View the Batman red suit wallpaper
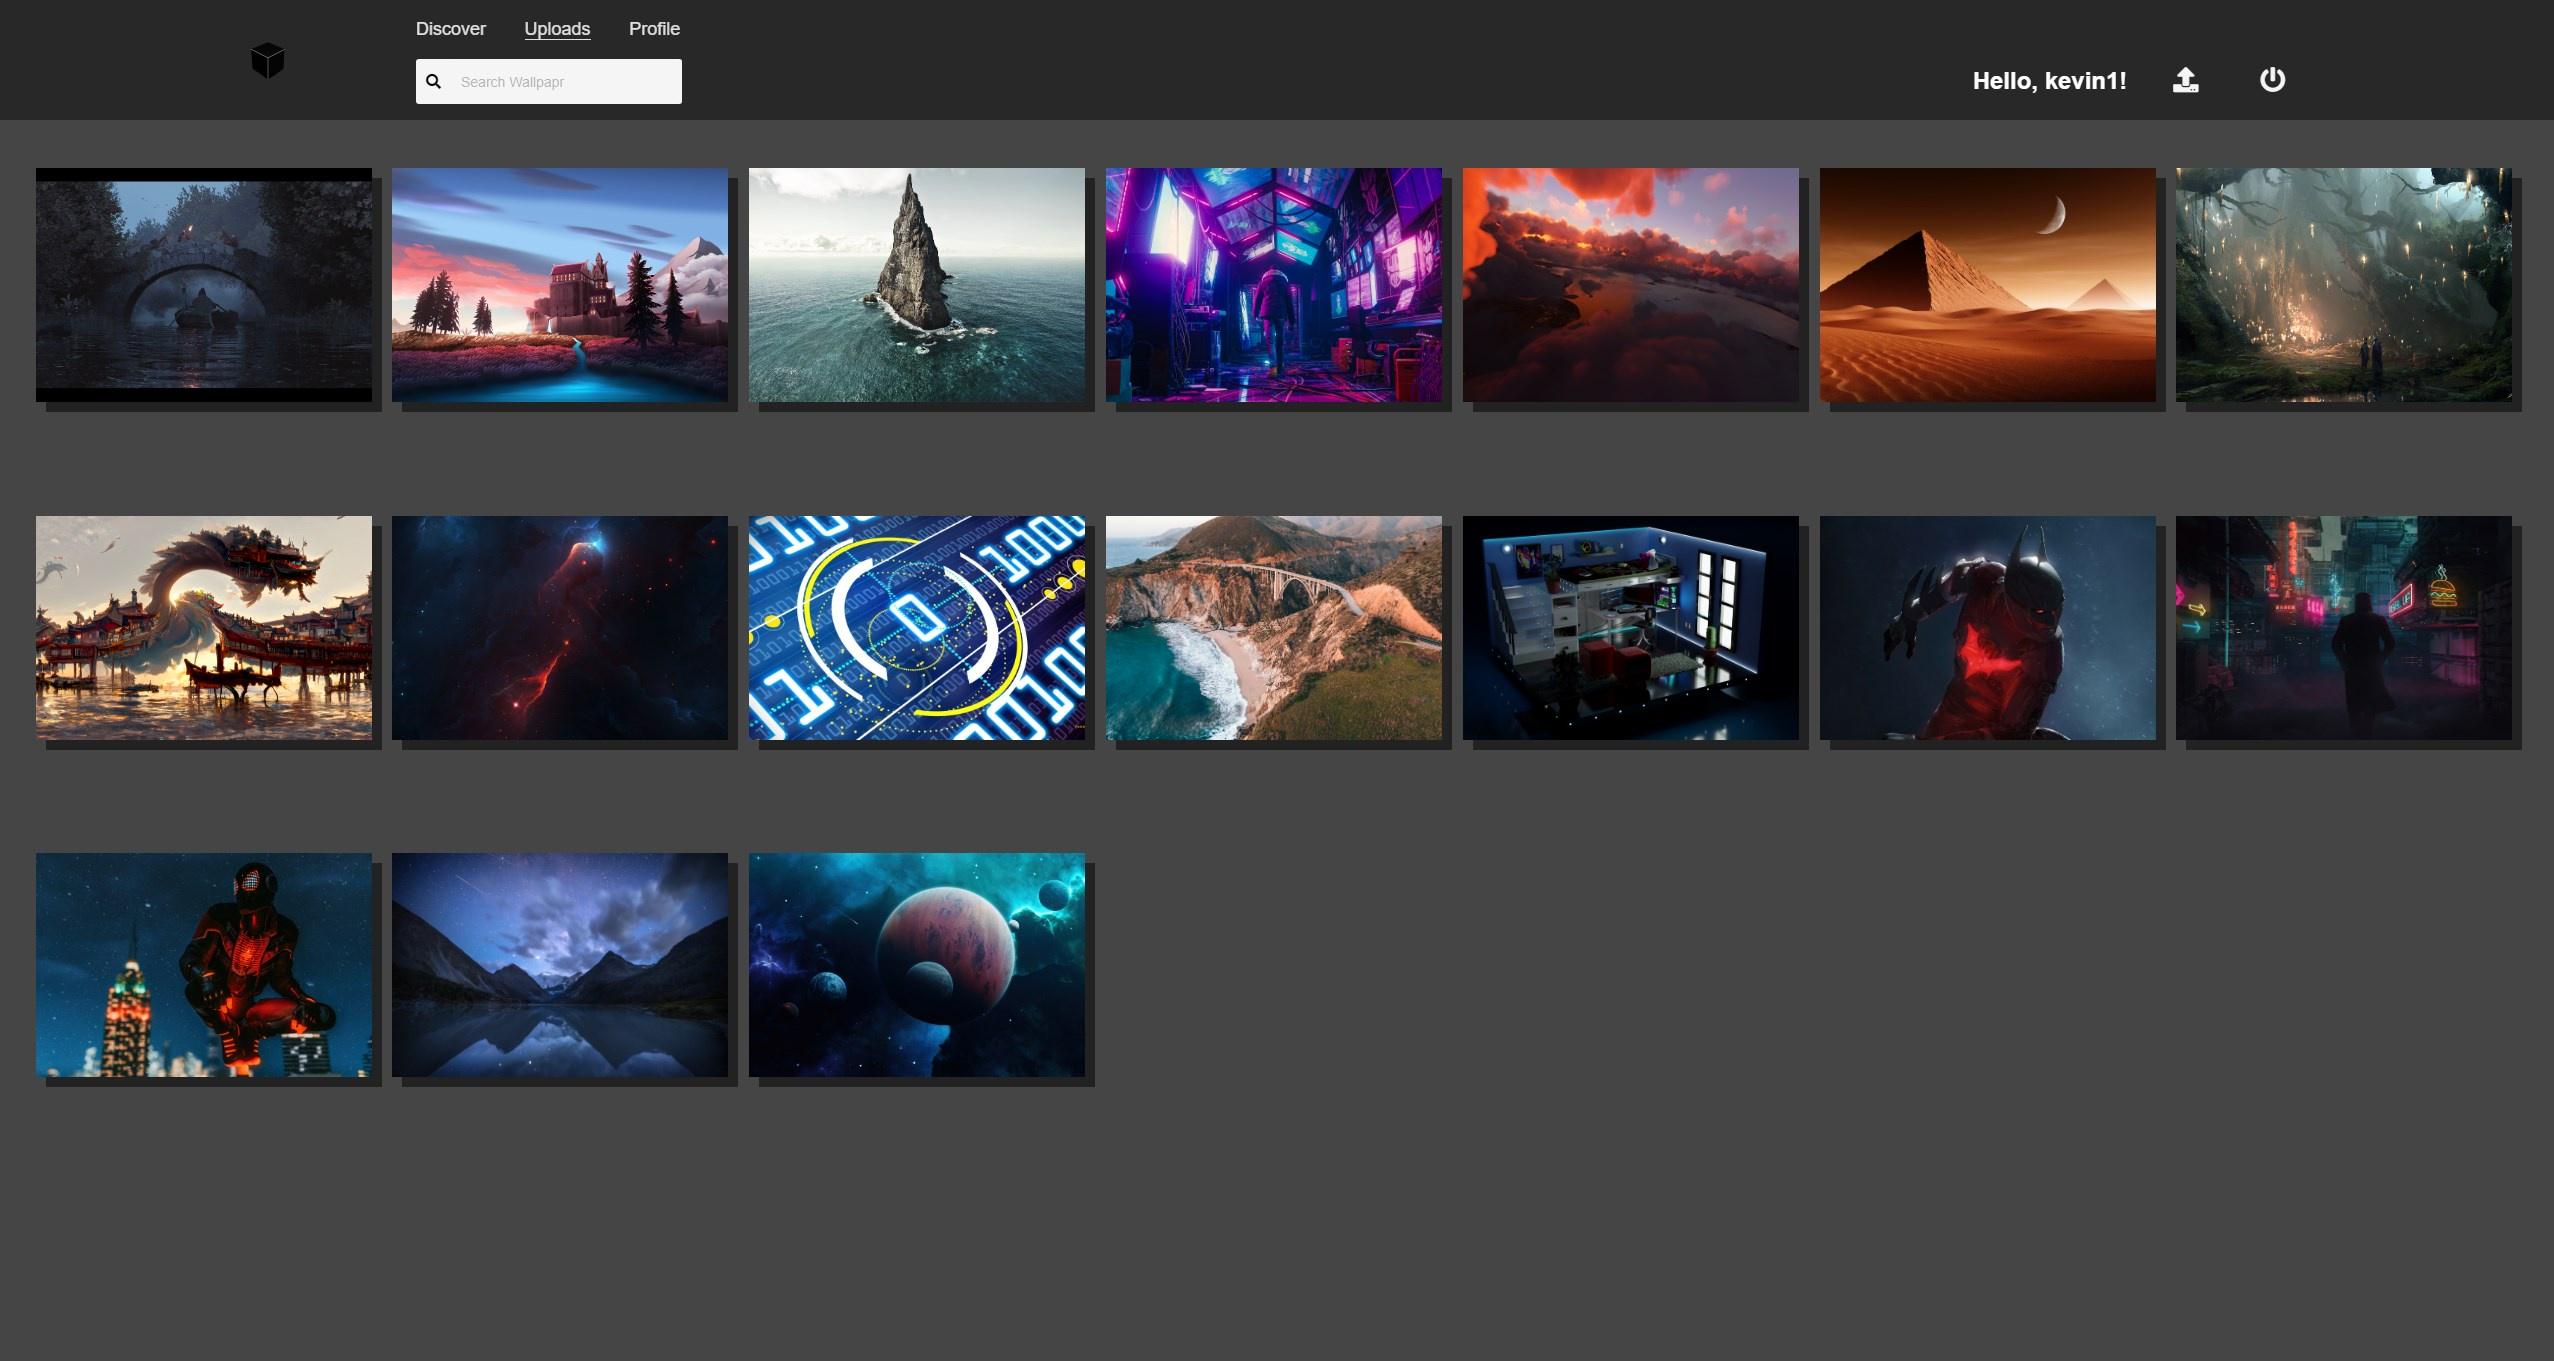2554x1361 pixels. [1987, 628]
